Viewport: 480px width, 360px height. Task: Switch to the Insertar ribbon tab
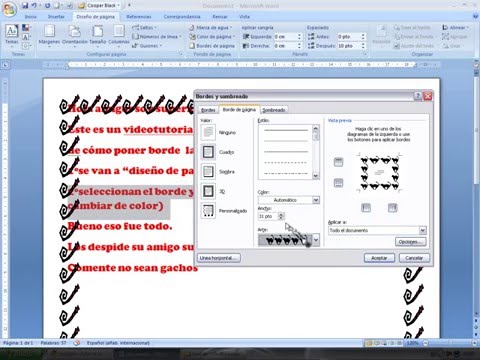pos(56,16)
